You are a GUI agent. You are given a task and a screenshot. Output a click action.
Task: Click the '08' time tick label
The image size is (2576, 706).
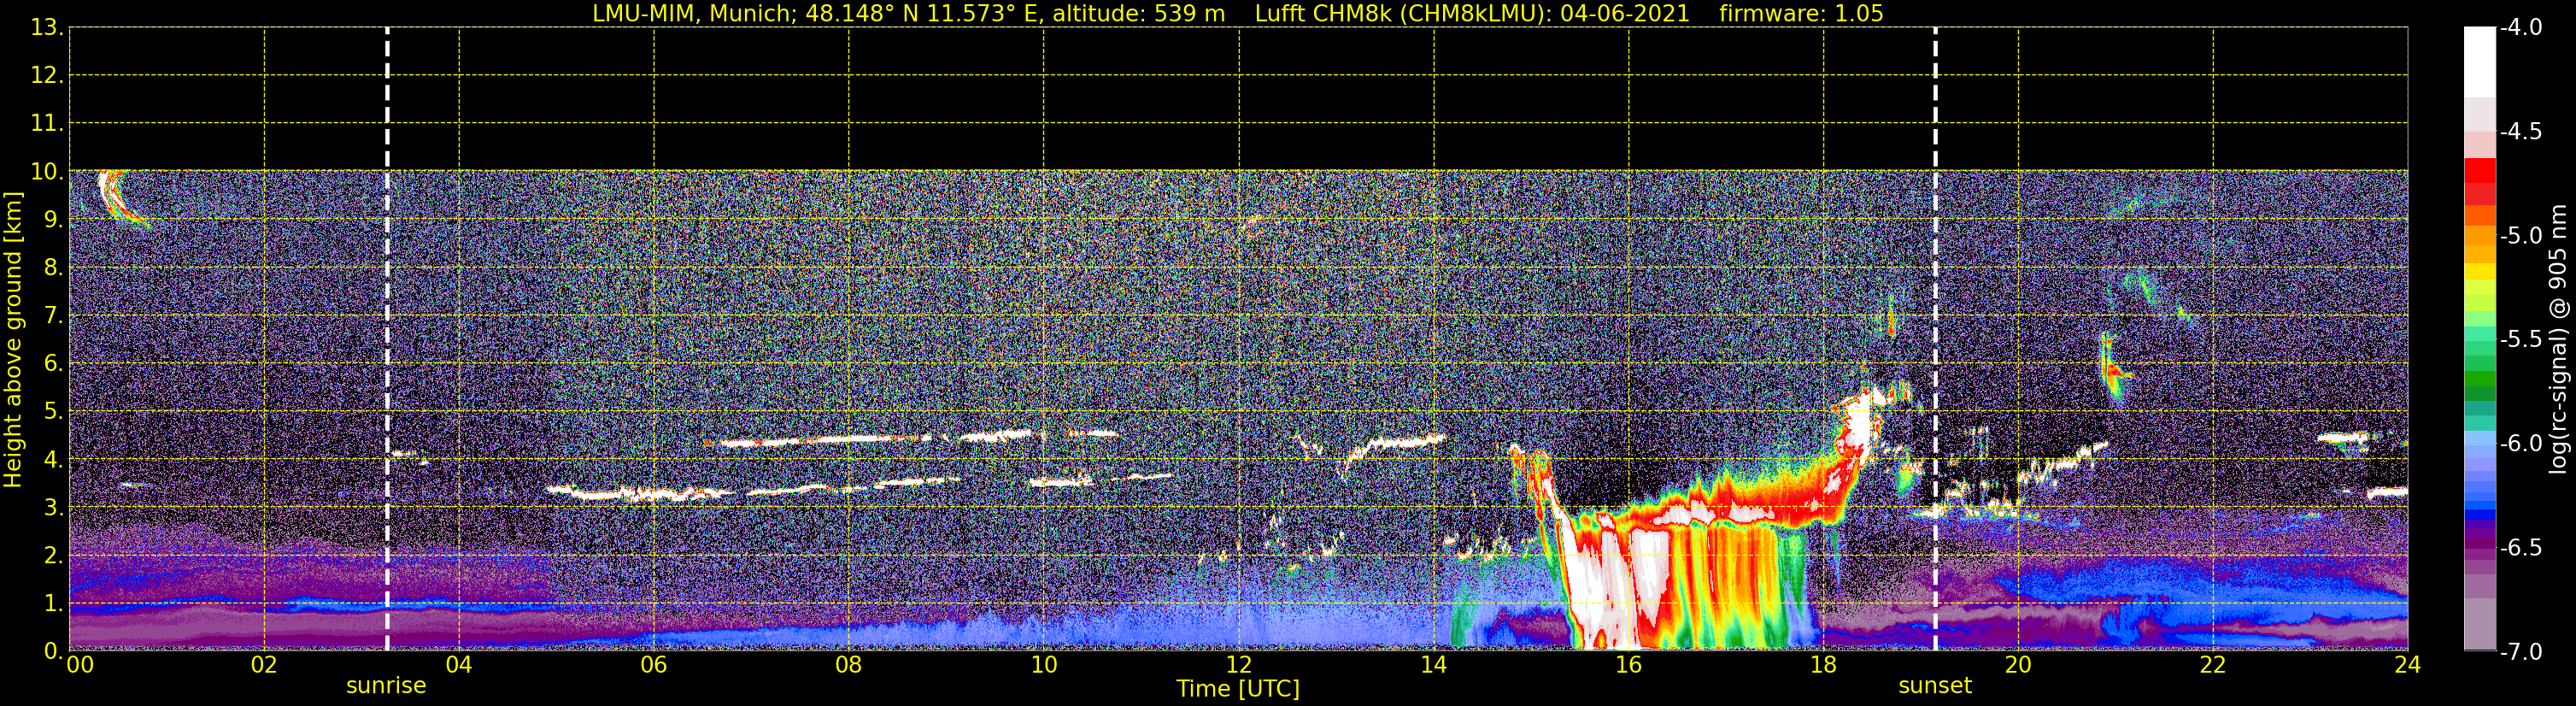point(849,665)
